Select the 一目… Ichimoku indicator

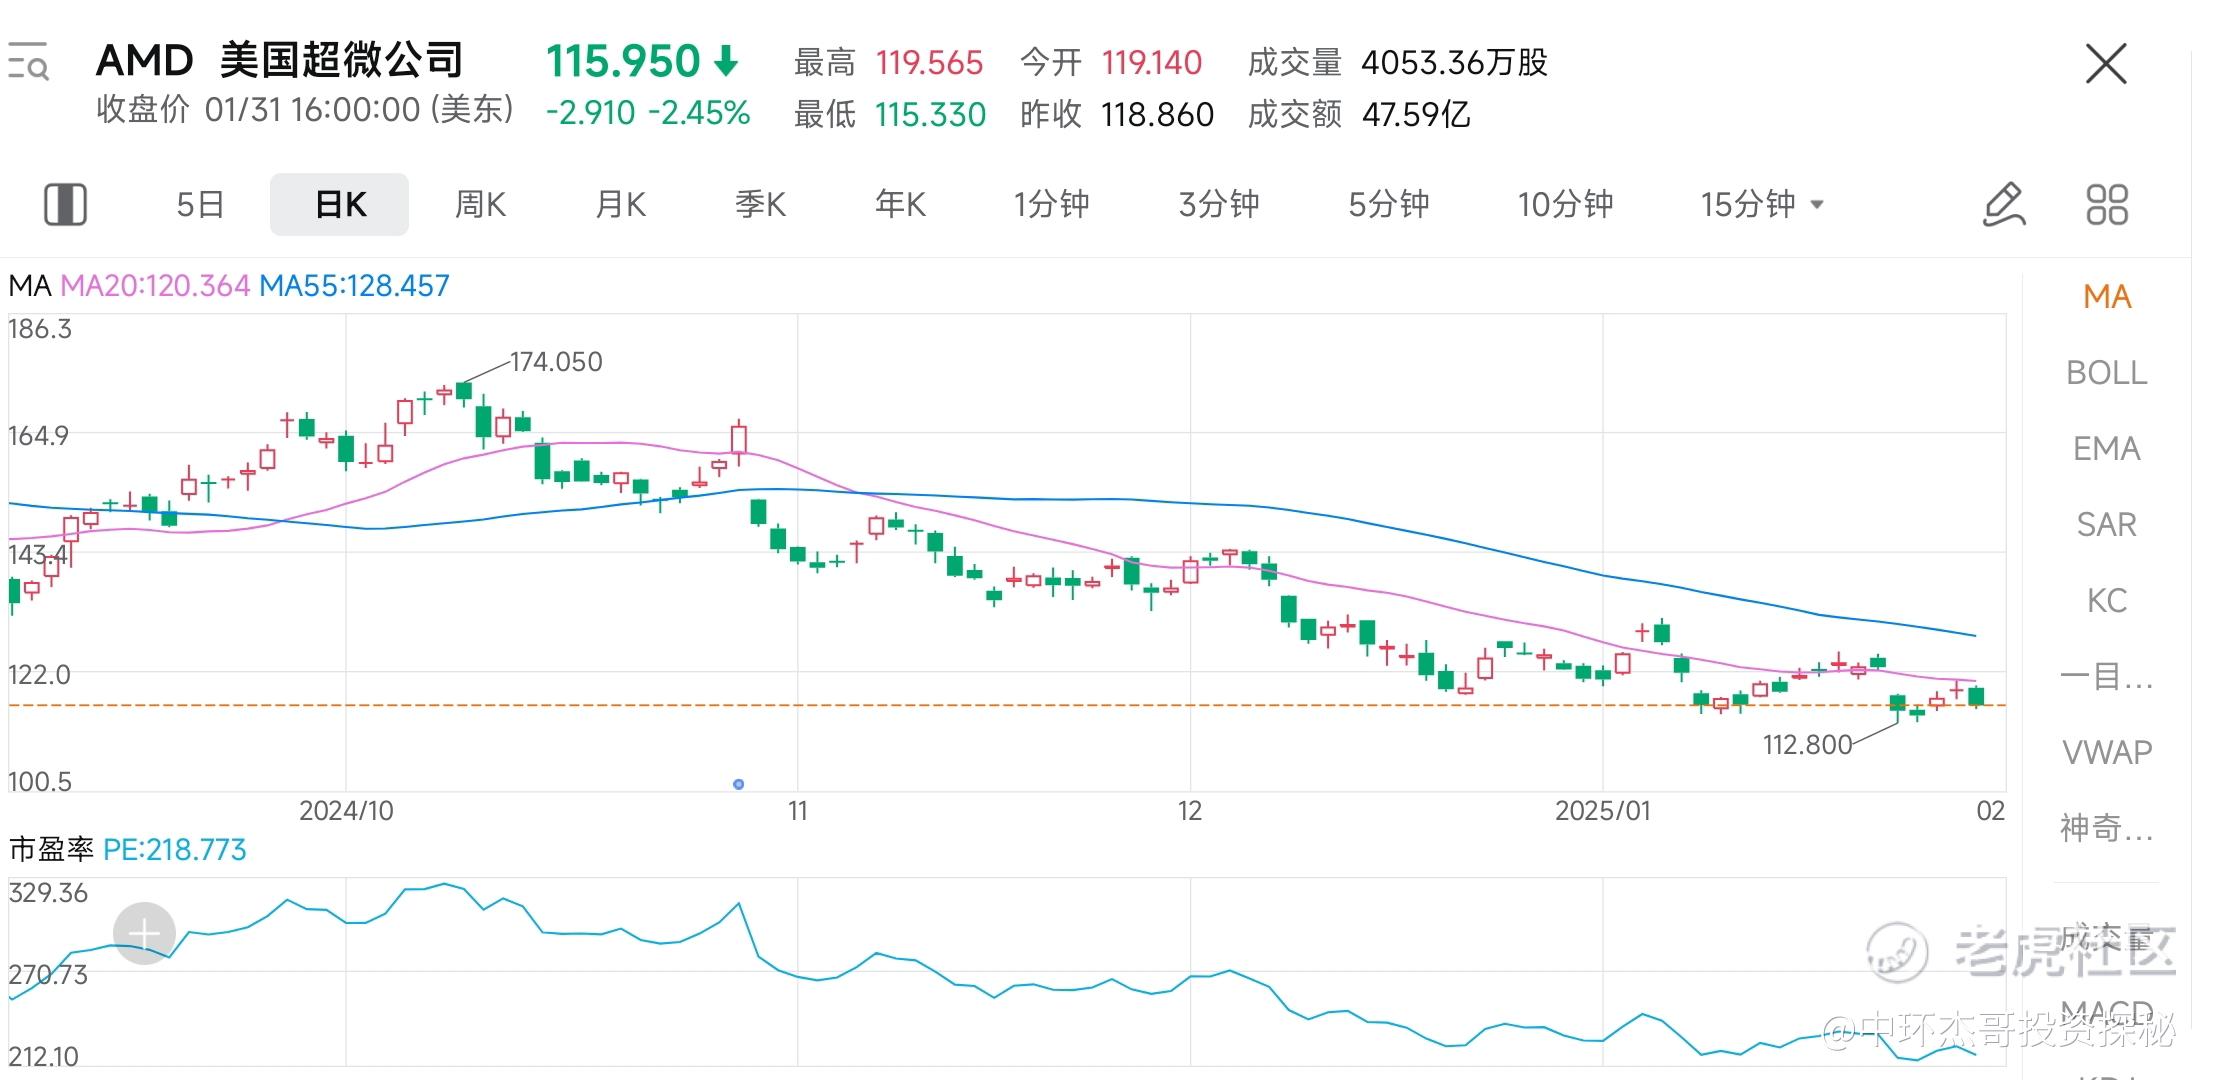click(x=2107, y=677)
